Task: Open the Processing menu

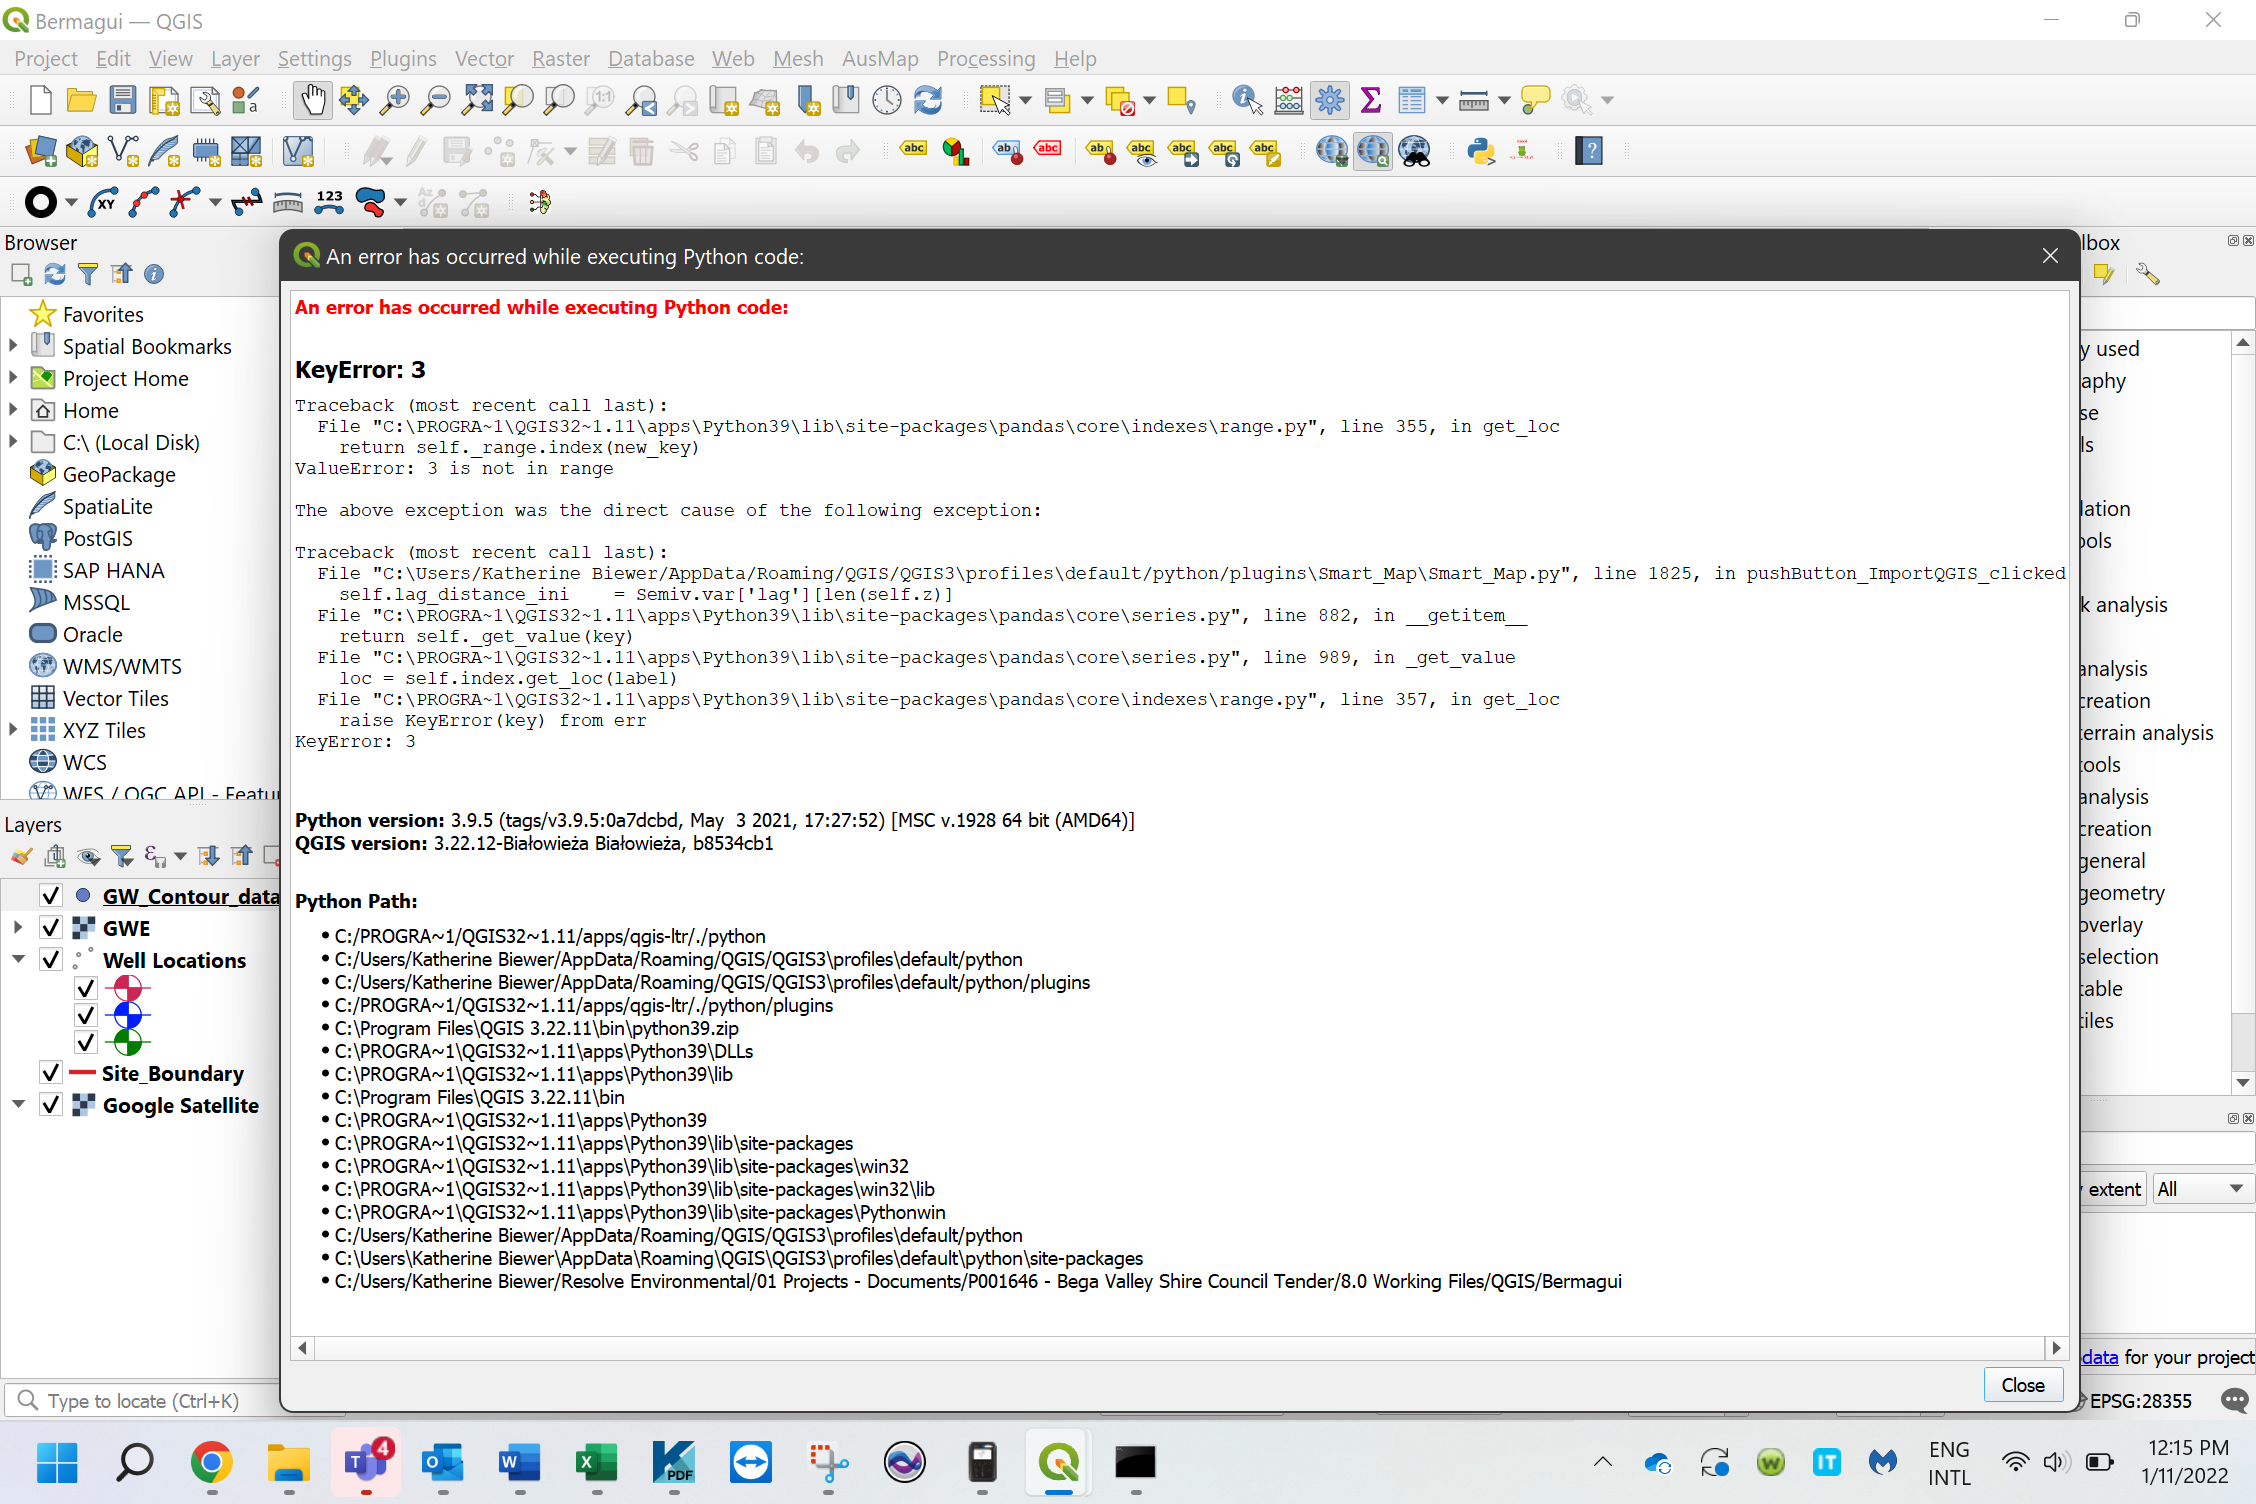Action: 986,58
